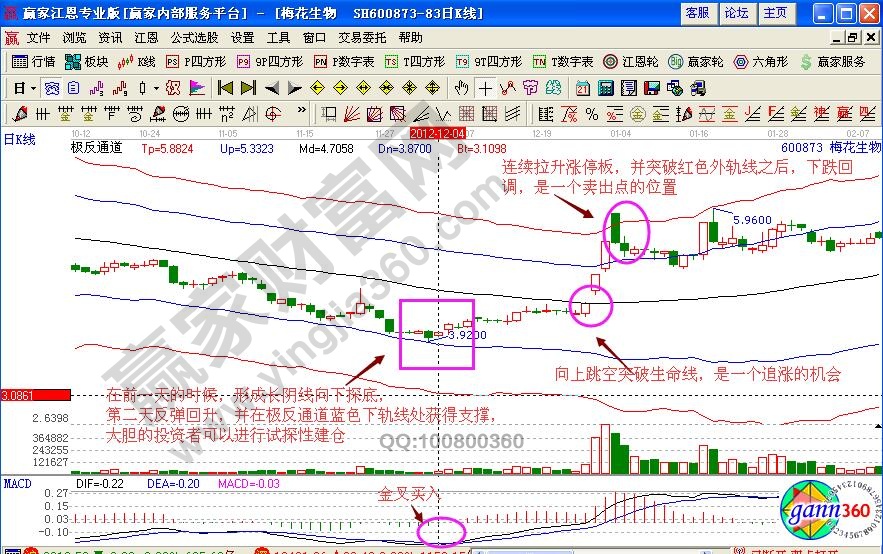Open the 板块 sector view
The height and width of the screenshot is (554, 883).
coord(87,62)
